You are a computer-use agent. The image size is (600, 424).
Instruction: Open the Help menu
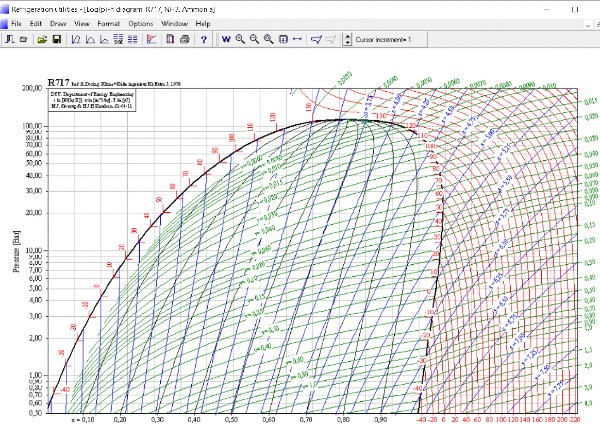pos(203,23)
